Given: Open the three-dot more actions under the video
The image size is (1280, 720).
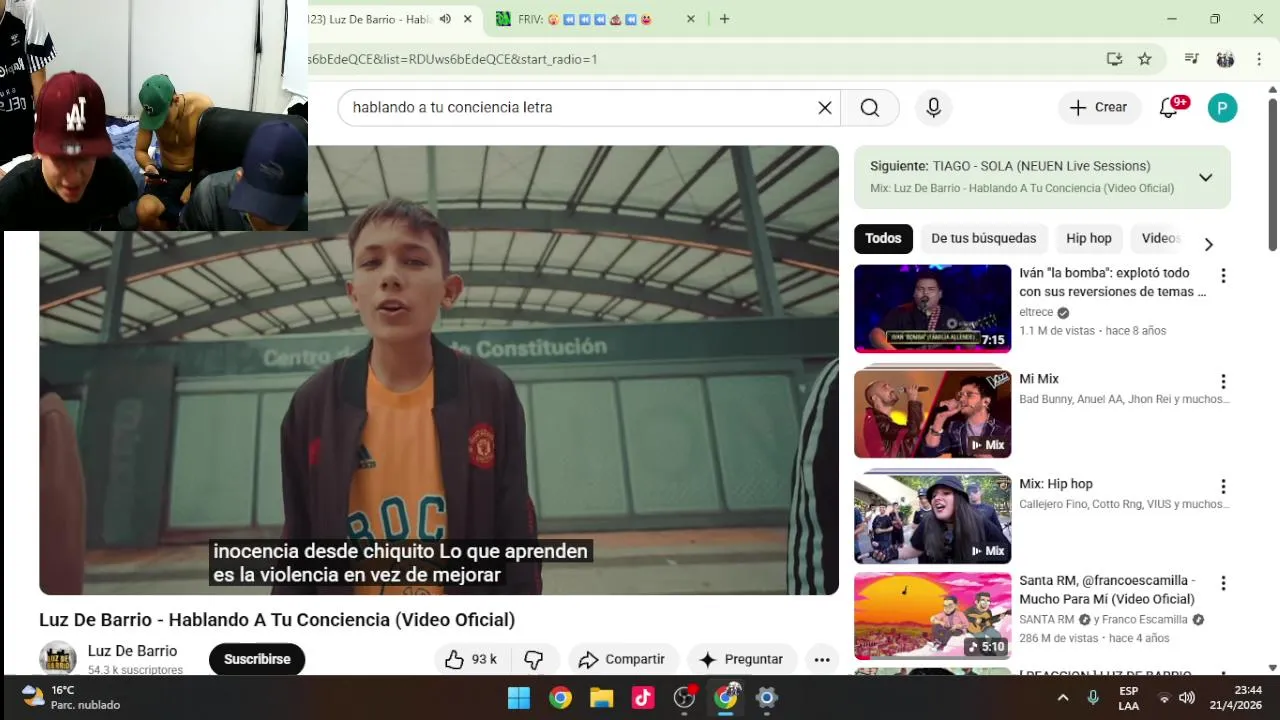Looking at the screenshot, I should (x=822, y=659).
